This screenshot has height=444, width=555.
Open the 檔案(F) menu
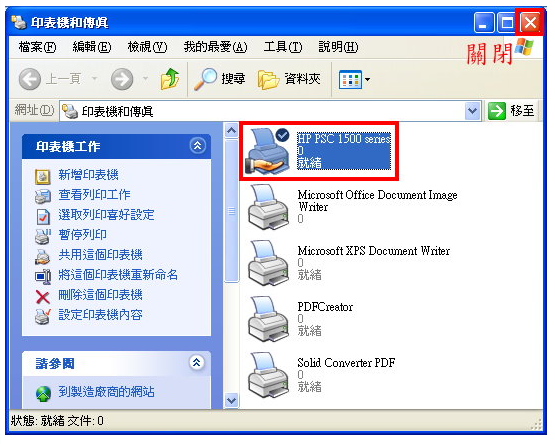point(37,47)
